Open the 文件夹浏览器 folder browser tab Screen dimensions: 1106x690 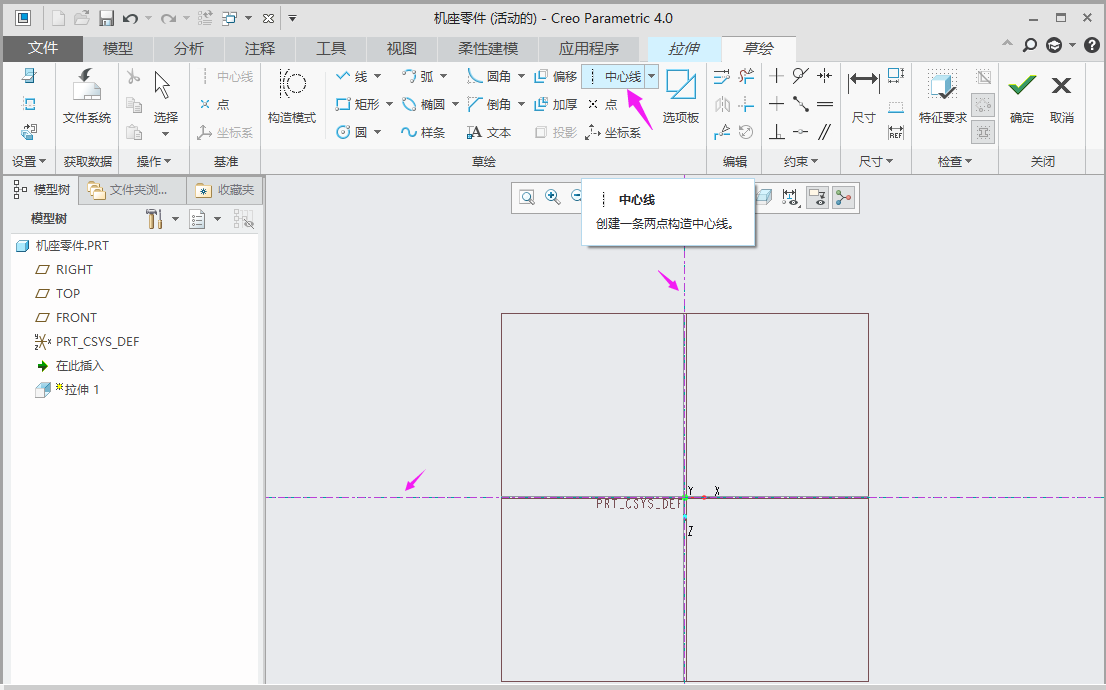(x=134, y=190)
